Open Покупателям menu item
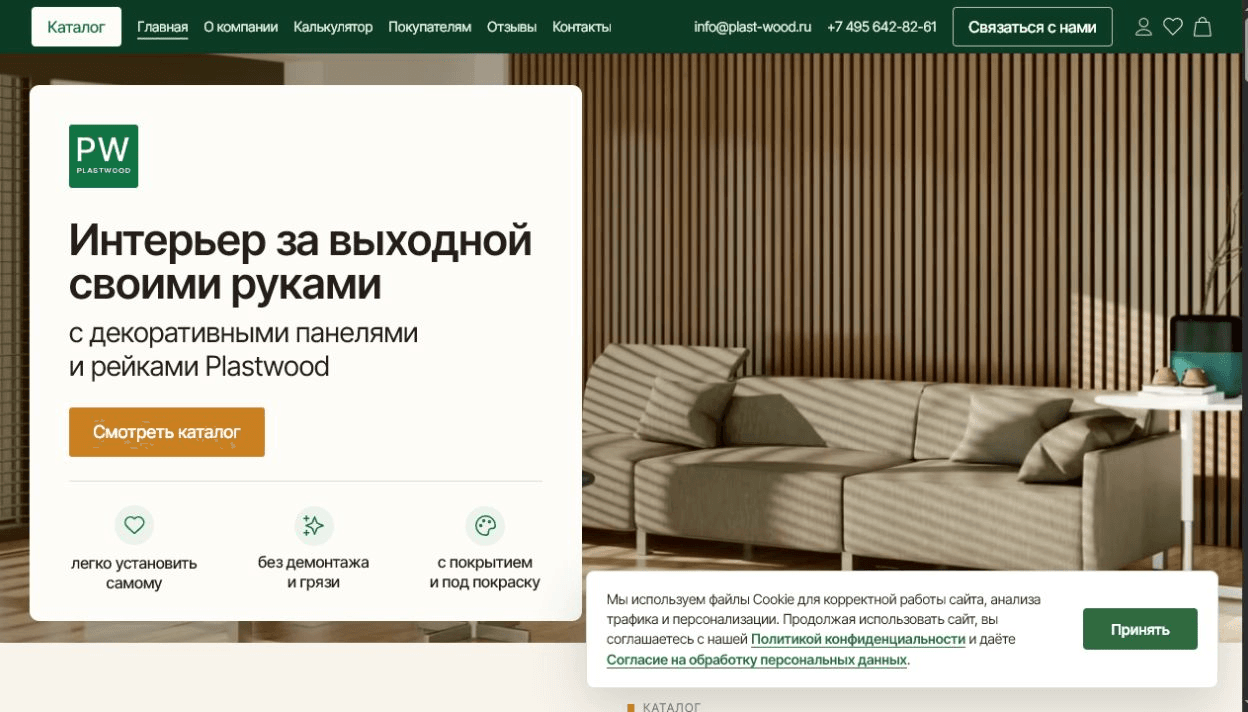Image resolution: width=1248 pixels, height=712 pixels. pyautogui.click(x=429, y=27)
